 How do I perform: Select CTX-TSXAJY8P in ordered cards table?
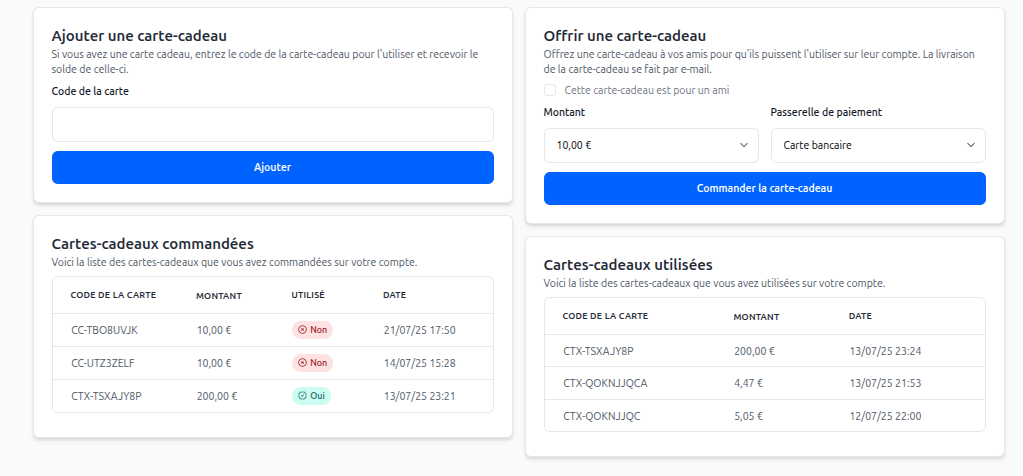coord(106,396)
